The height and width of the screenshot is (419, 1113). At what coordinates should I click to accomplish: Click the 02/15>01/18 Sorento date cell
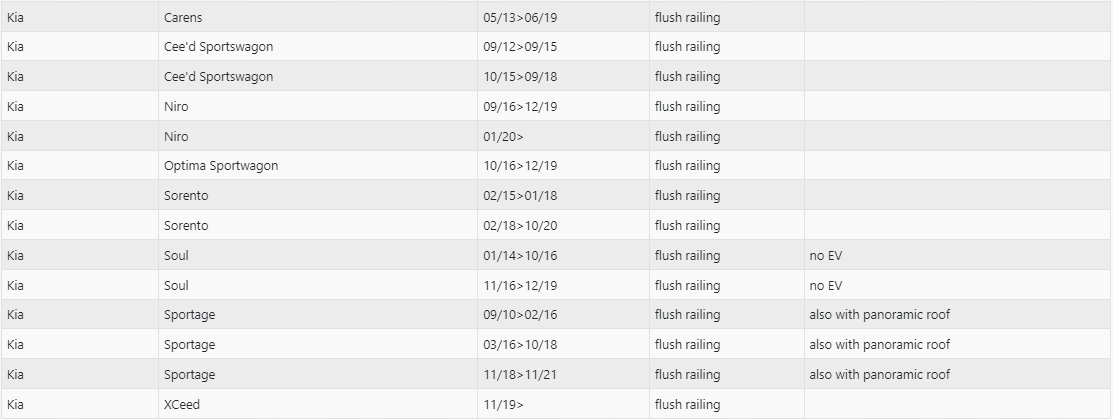click(520, 196)
